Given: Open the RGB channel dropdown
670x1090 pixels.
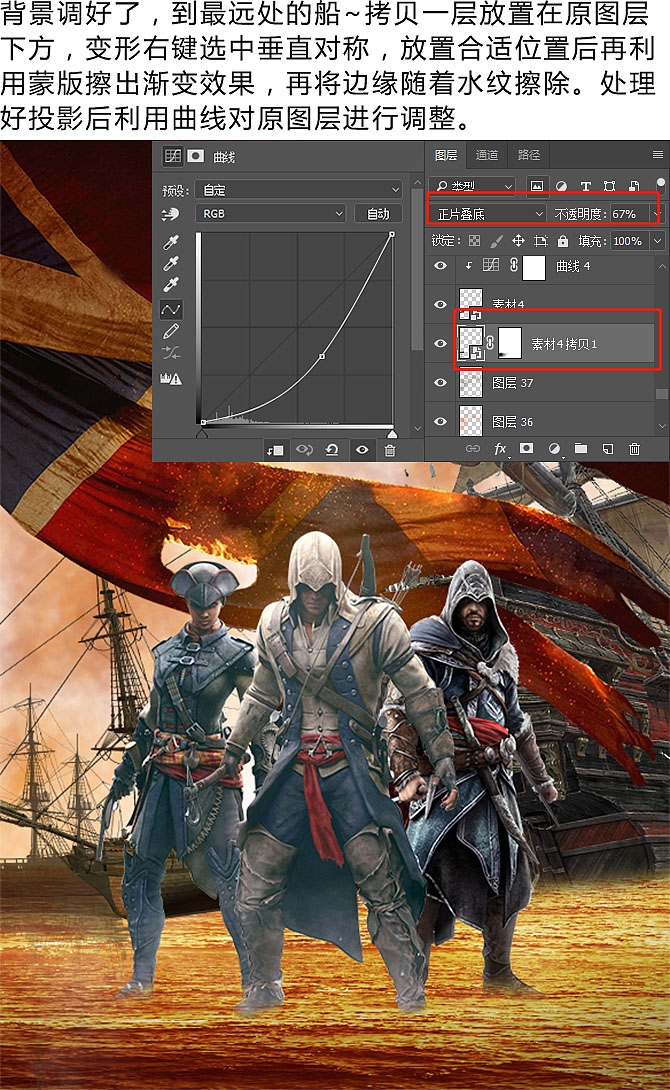Looking at the screenshot, I should point(270,213).
